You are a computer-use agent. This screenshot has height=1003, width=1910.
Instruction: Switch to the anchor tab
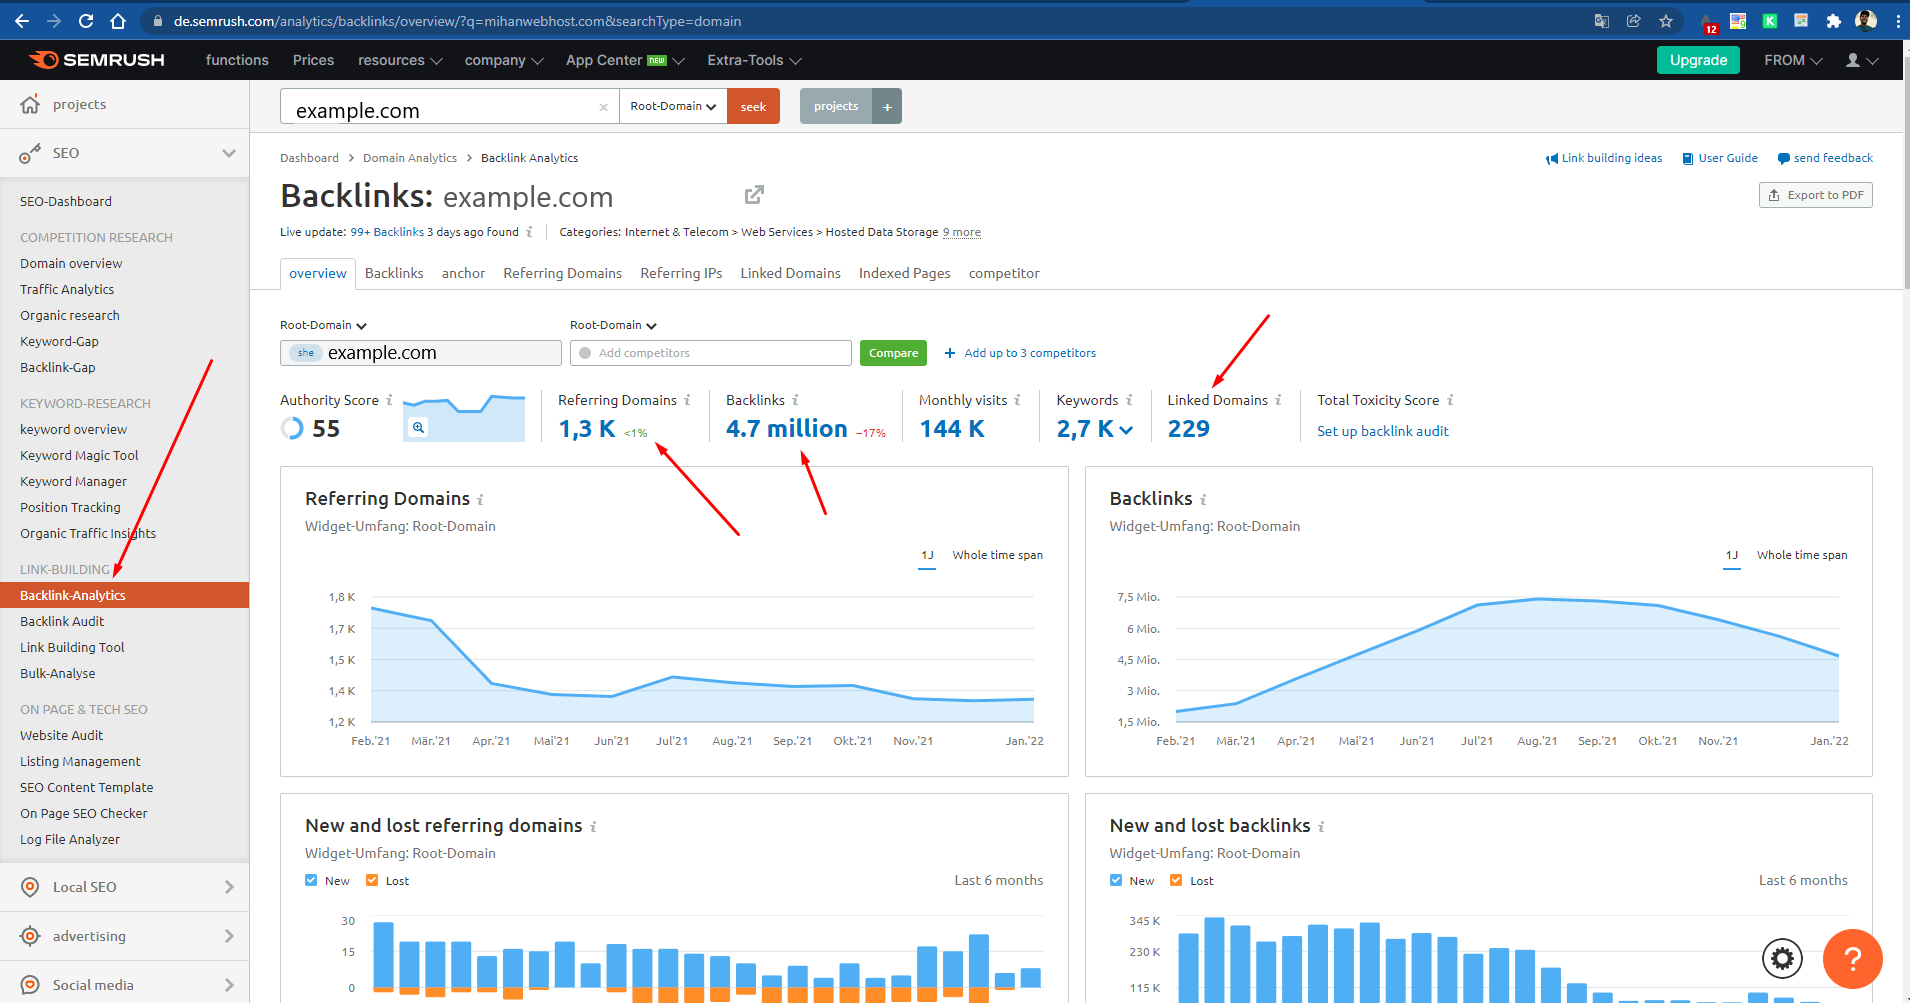tap(463, 273)
